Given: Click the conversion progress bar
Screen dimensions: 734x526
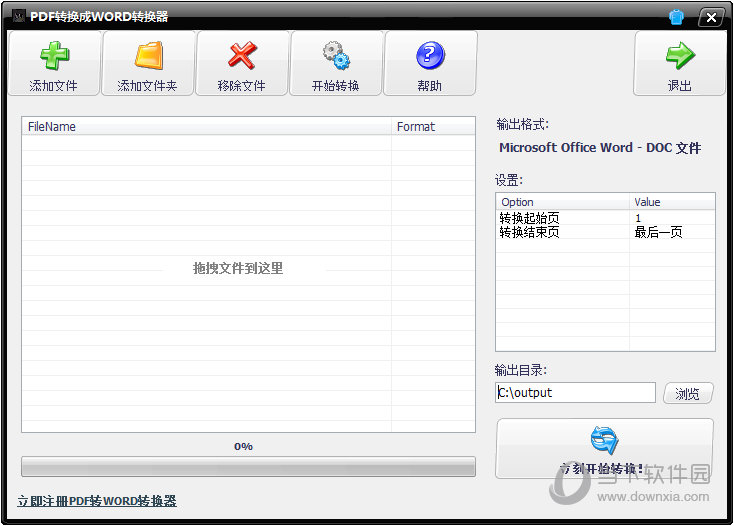Looking at the screenshot, I should coord(248,467).
